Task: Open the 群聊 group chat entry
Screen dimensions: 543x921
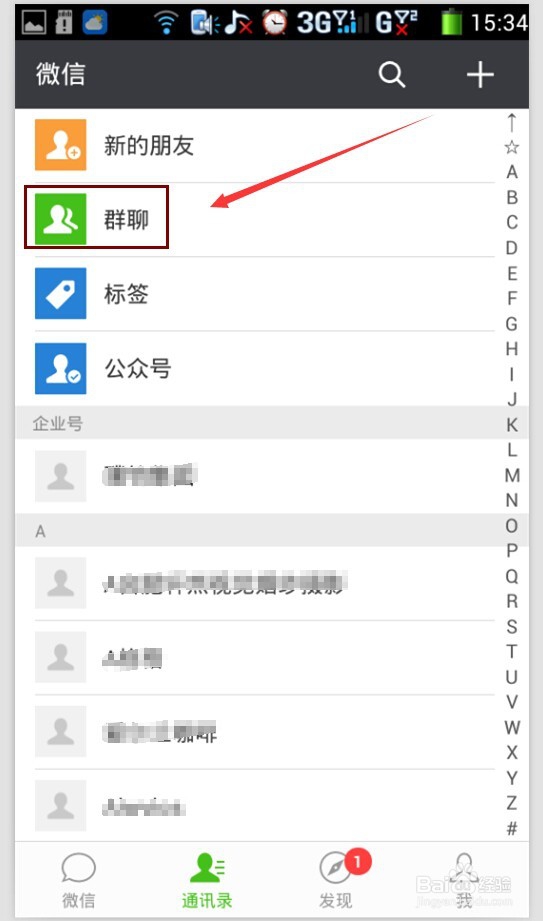Action: (255, 219)
